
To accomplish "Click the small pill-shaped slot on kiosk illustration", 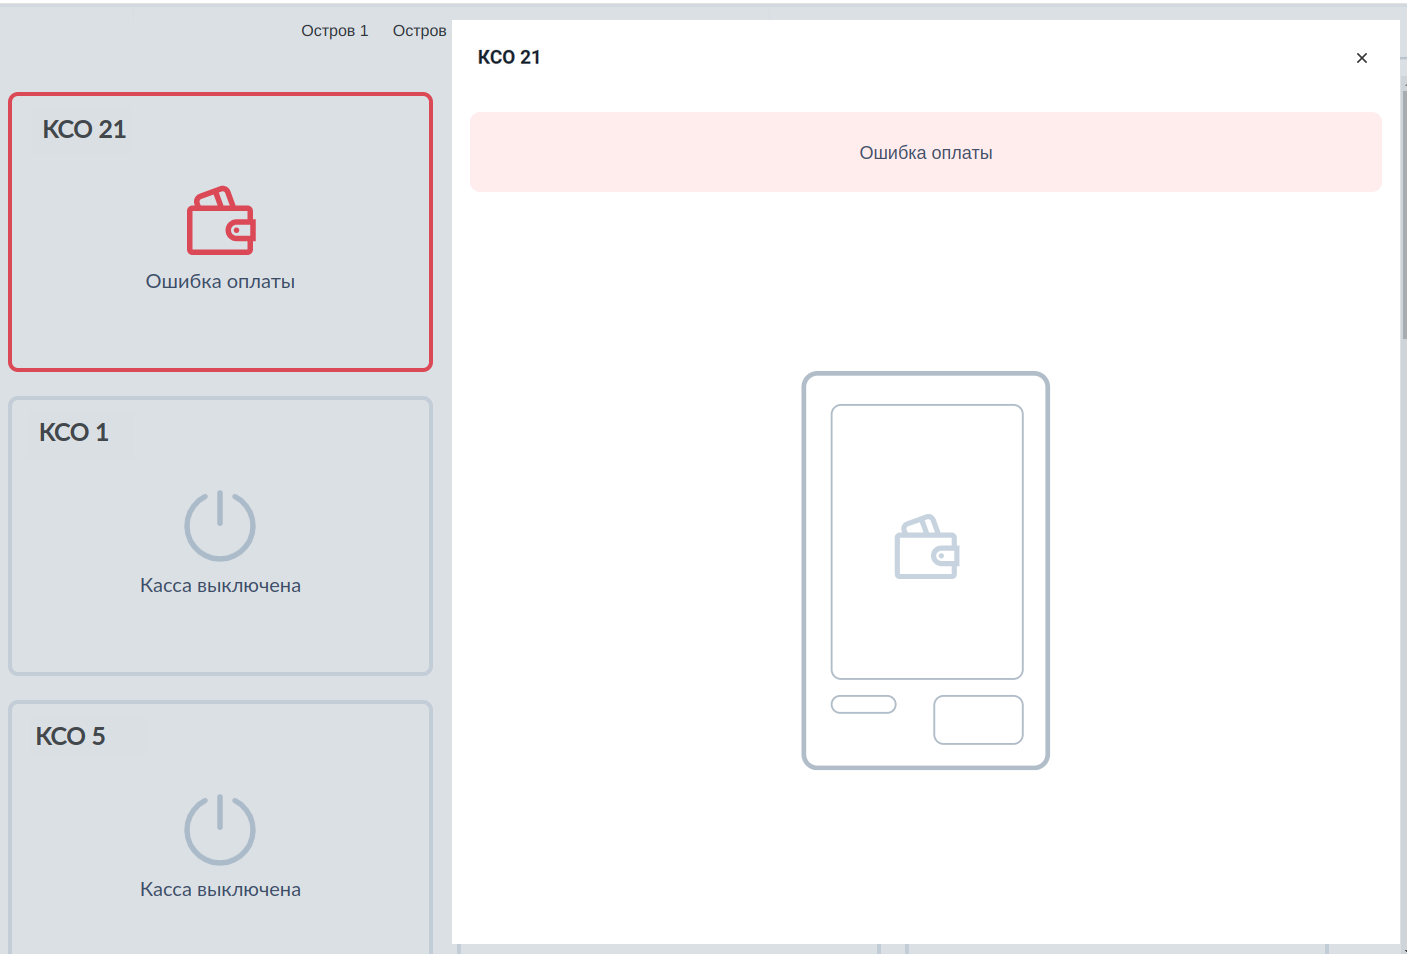I will coord(864,704).
